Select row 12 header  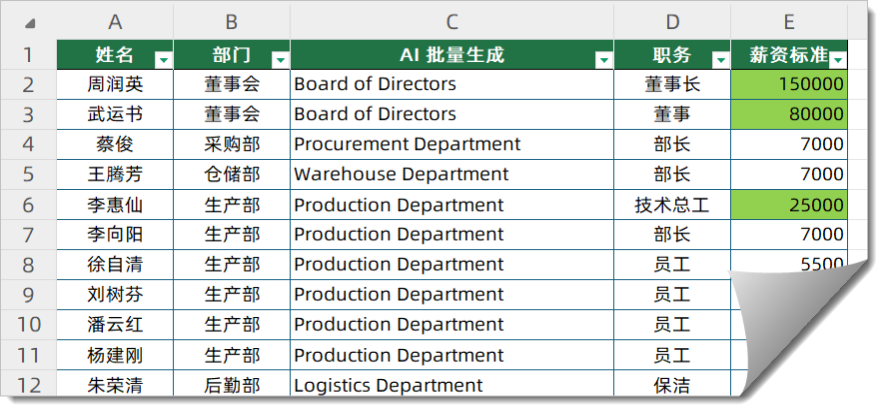(28, 385)
